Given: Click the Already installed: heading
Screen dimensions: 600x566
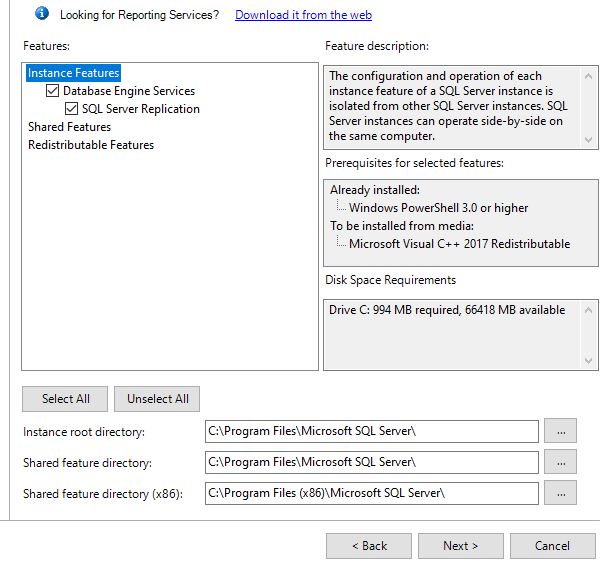Looking at the screenshot, I should click(x=375, y=190).
